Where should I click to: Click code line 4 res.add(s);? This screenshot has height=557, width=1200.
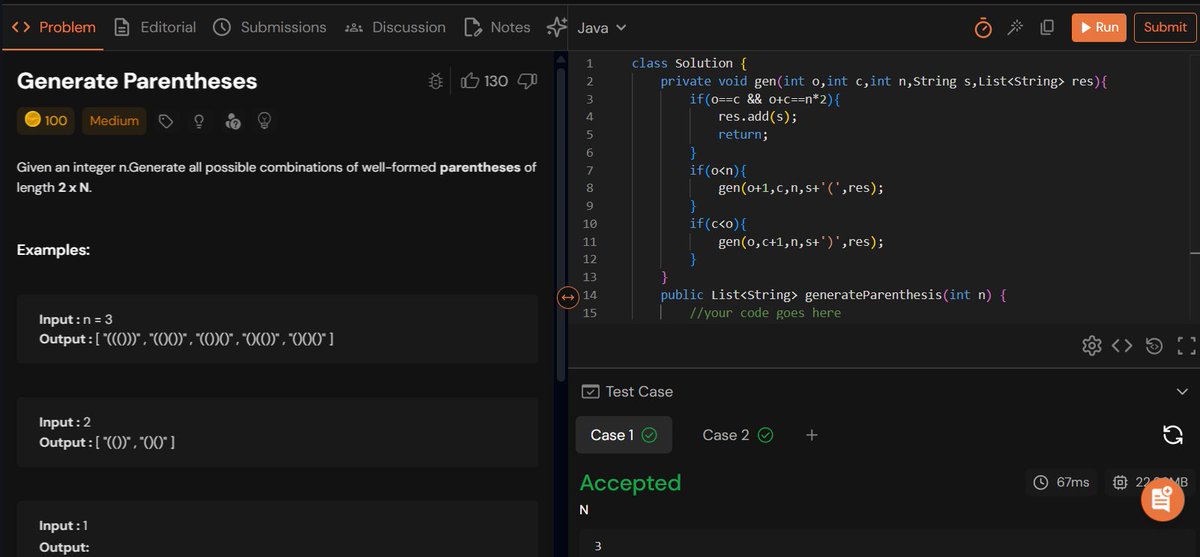pos(758,116)
